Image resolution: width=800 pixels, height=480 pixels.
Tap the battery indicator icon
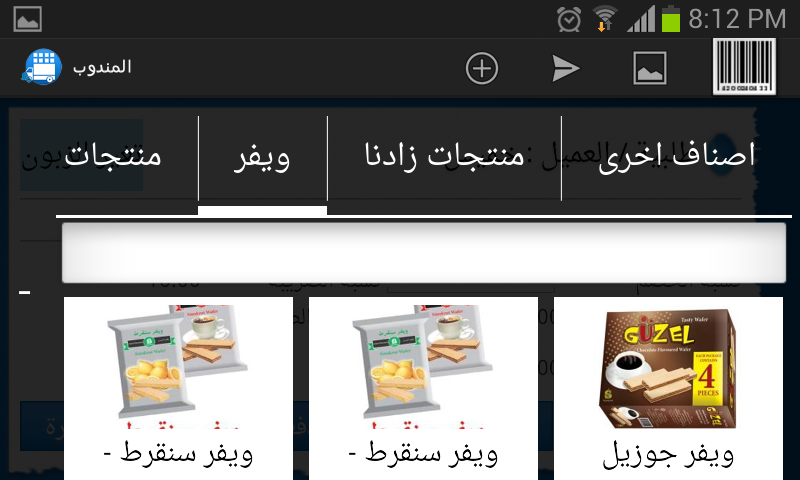(671, 19)
